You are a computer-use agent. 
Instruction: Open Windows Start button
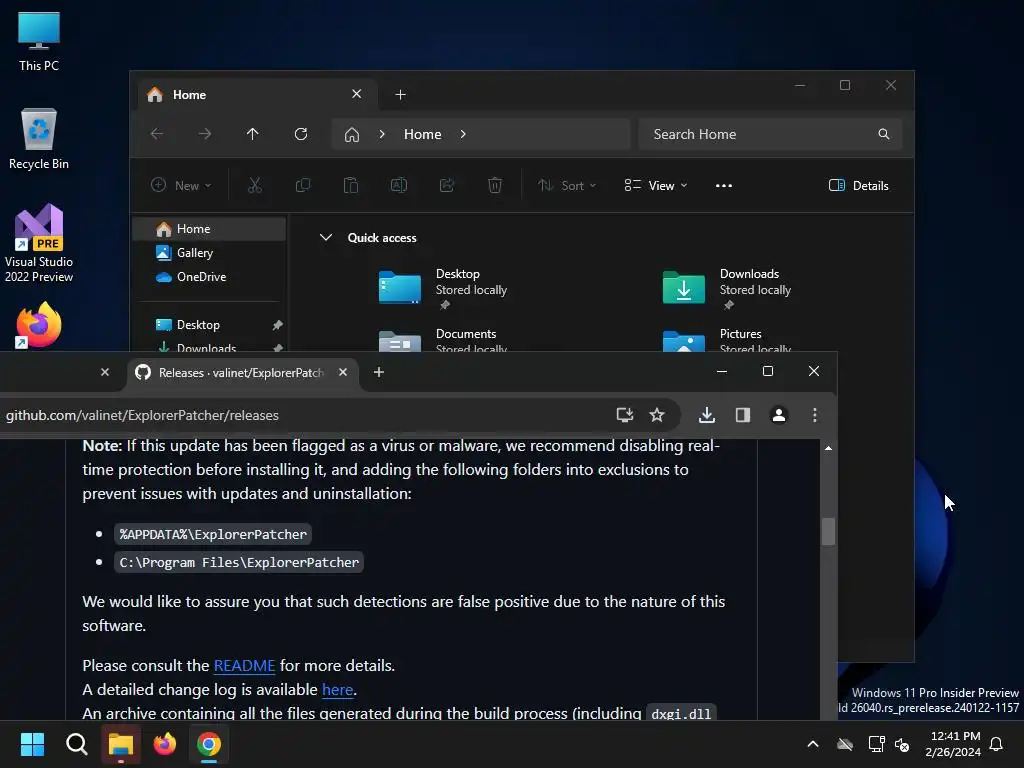(x=32, y=744)
